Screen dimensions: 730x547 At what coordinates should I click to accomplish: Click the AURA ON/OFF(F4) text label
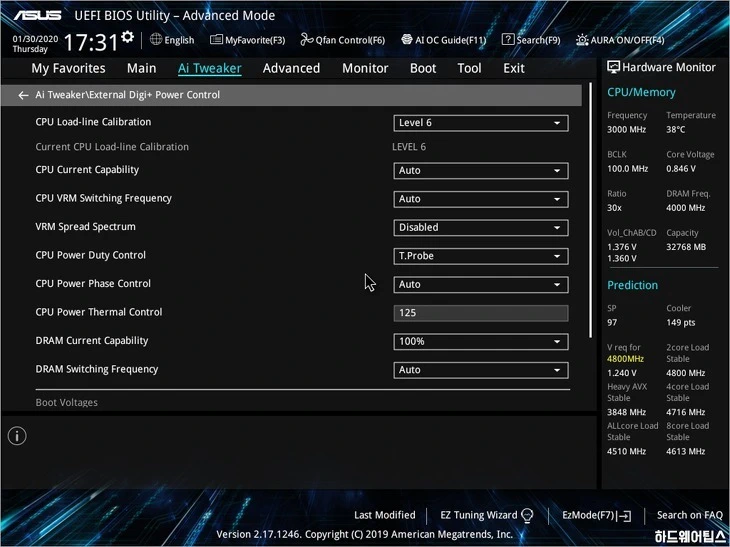pos(628,40)
